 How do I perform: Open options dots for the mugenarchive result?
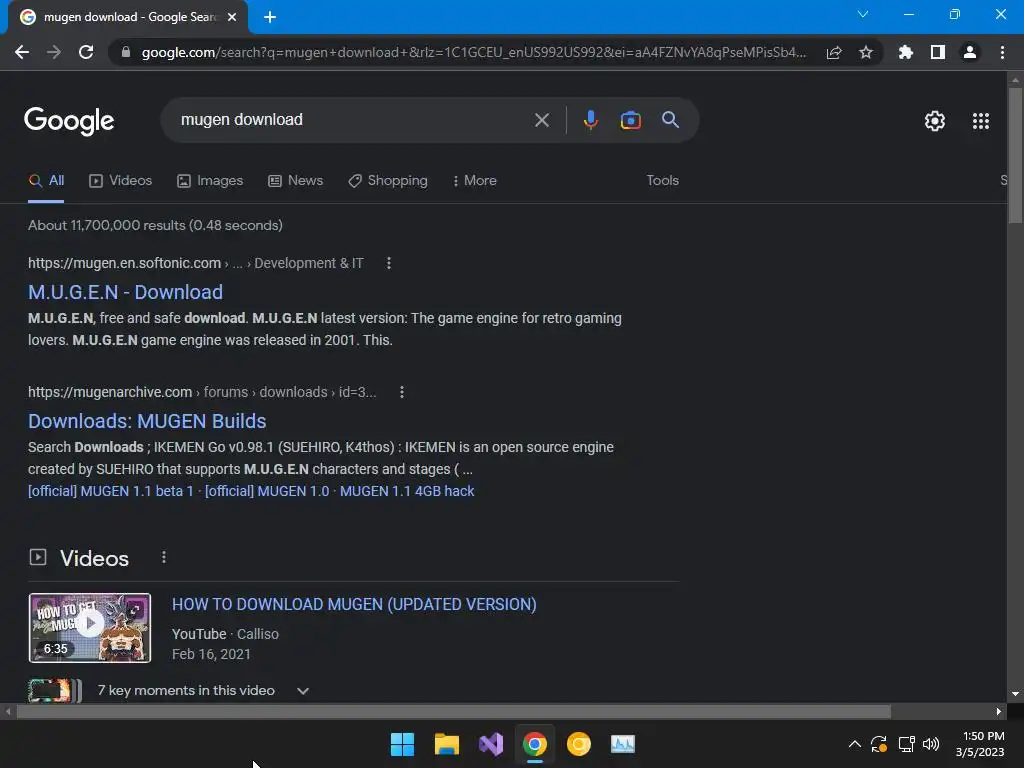(402, 392)
